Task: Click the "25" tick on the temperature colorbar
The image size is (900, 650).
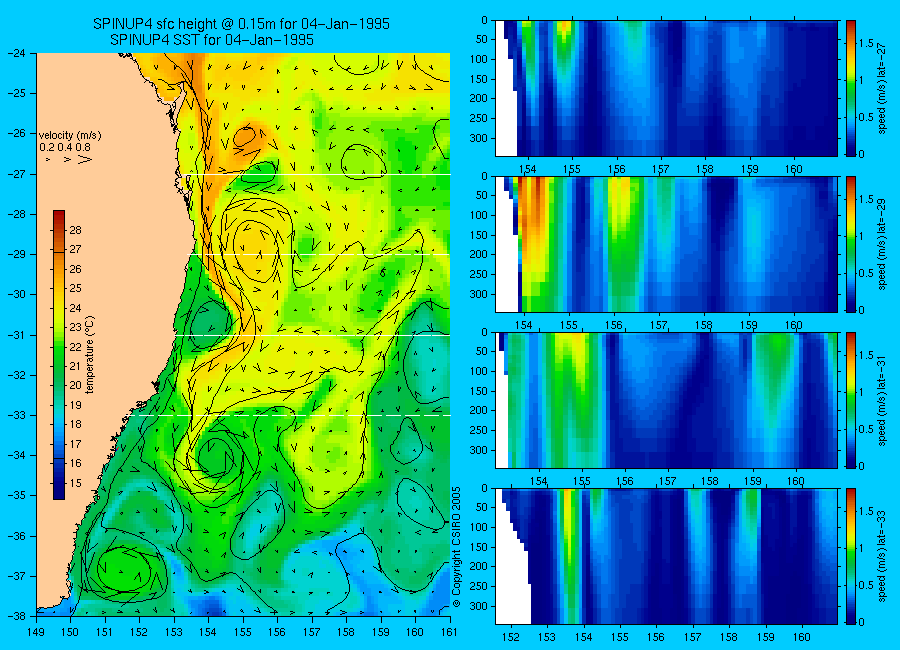Action: (75, 288)
